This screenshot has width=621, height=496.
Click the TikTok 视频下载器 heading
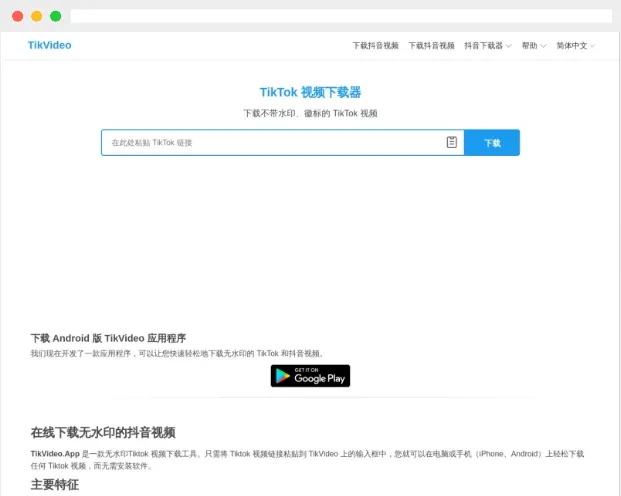click(x=310, y=92)
